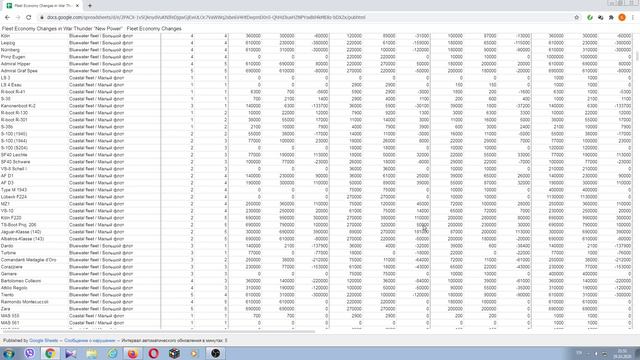Select the Leipzig row name cell
This screenshot has height=360, width=640.
[x=34, y=43]
